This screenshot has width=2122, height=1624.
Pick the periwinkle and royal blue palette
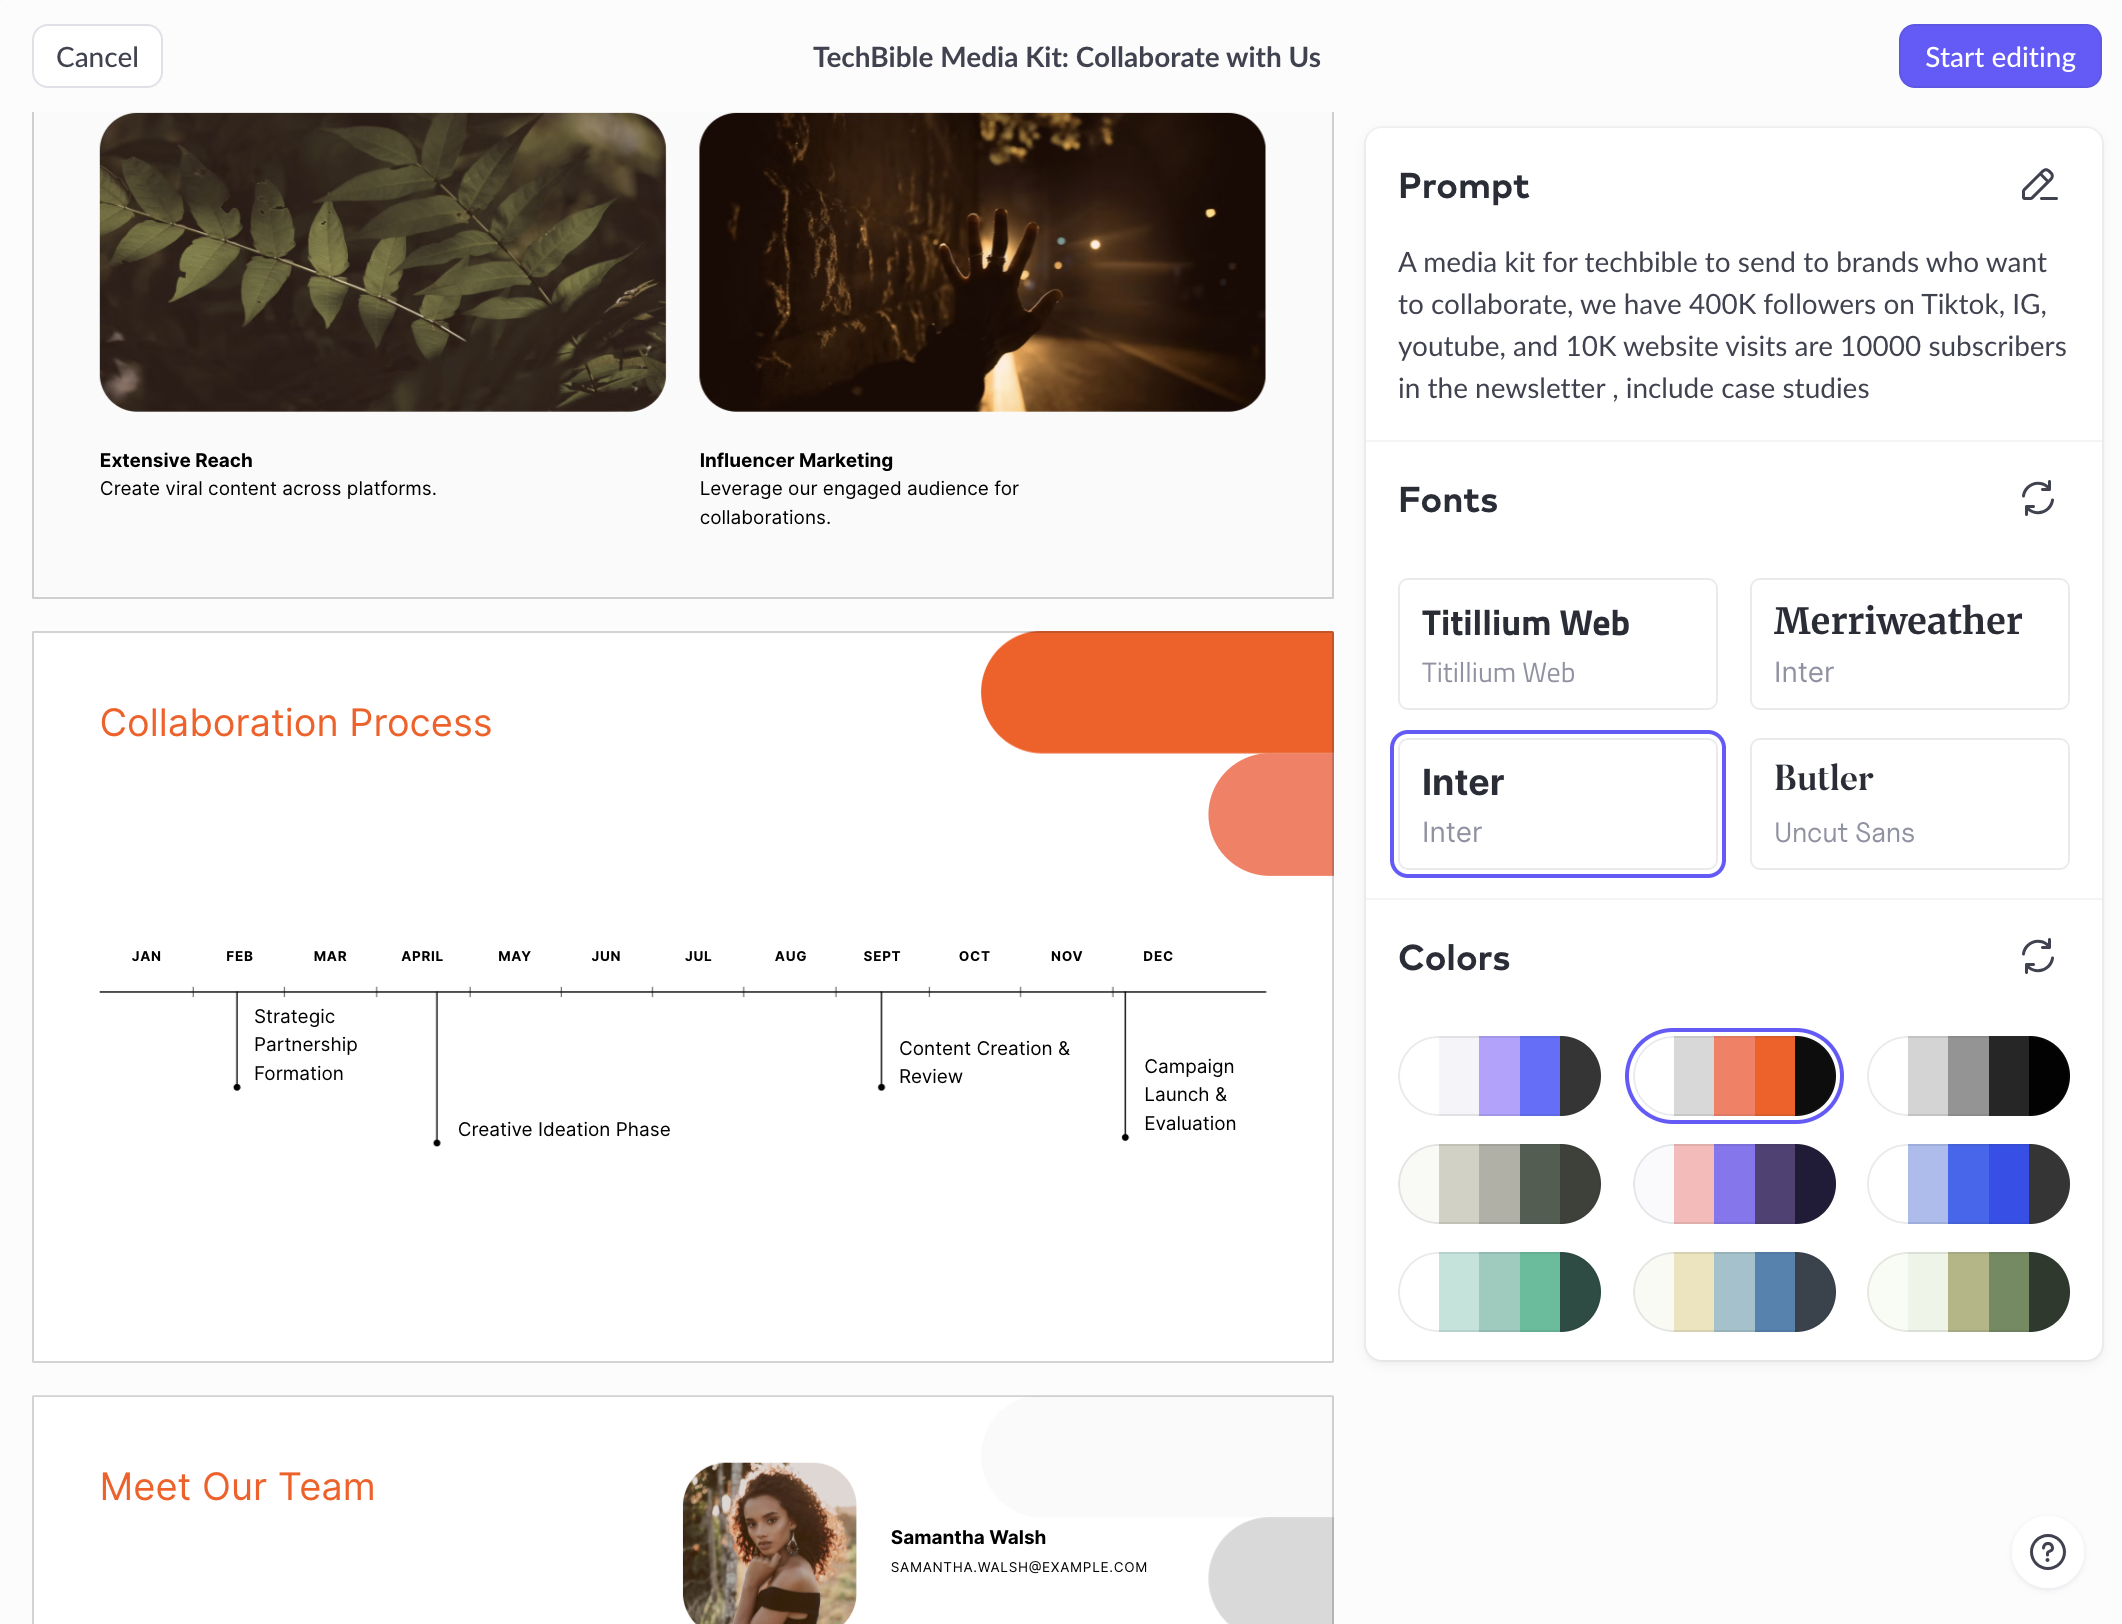tap(1969, 1184)
